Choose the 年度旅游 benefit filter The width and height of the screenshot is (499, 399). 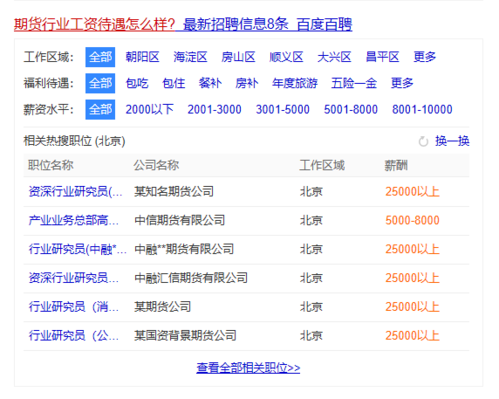point(295,83)
